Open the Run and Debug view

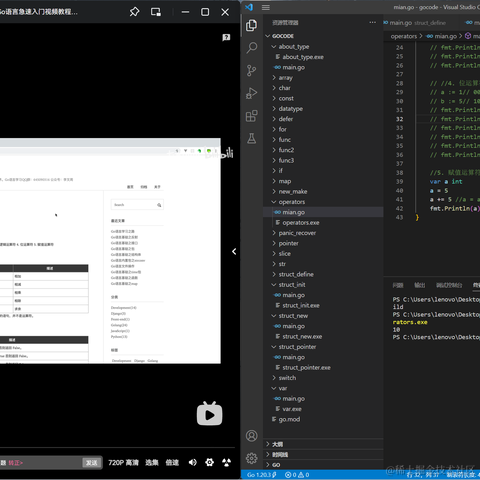[251, 93]
